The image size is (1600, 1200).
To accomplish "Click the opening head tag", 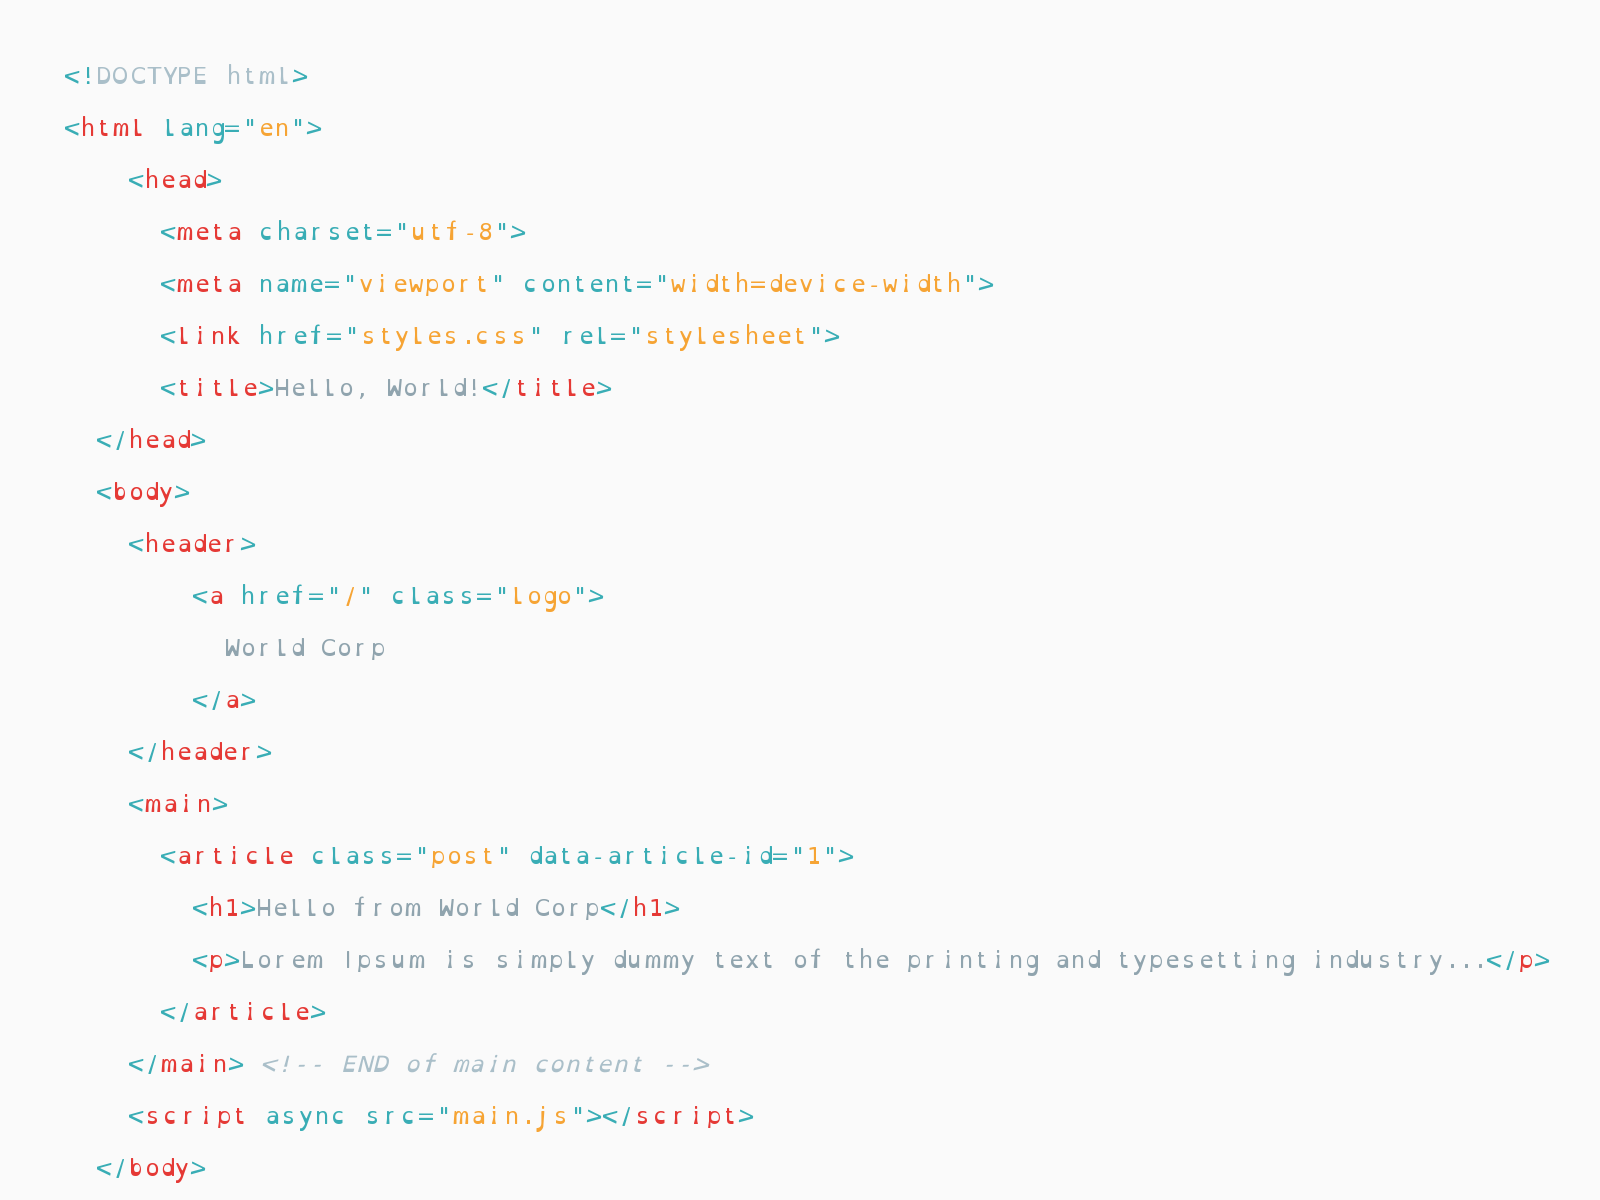I will pos(175,180).
